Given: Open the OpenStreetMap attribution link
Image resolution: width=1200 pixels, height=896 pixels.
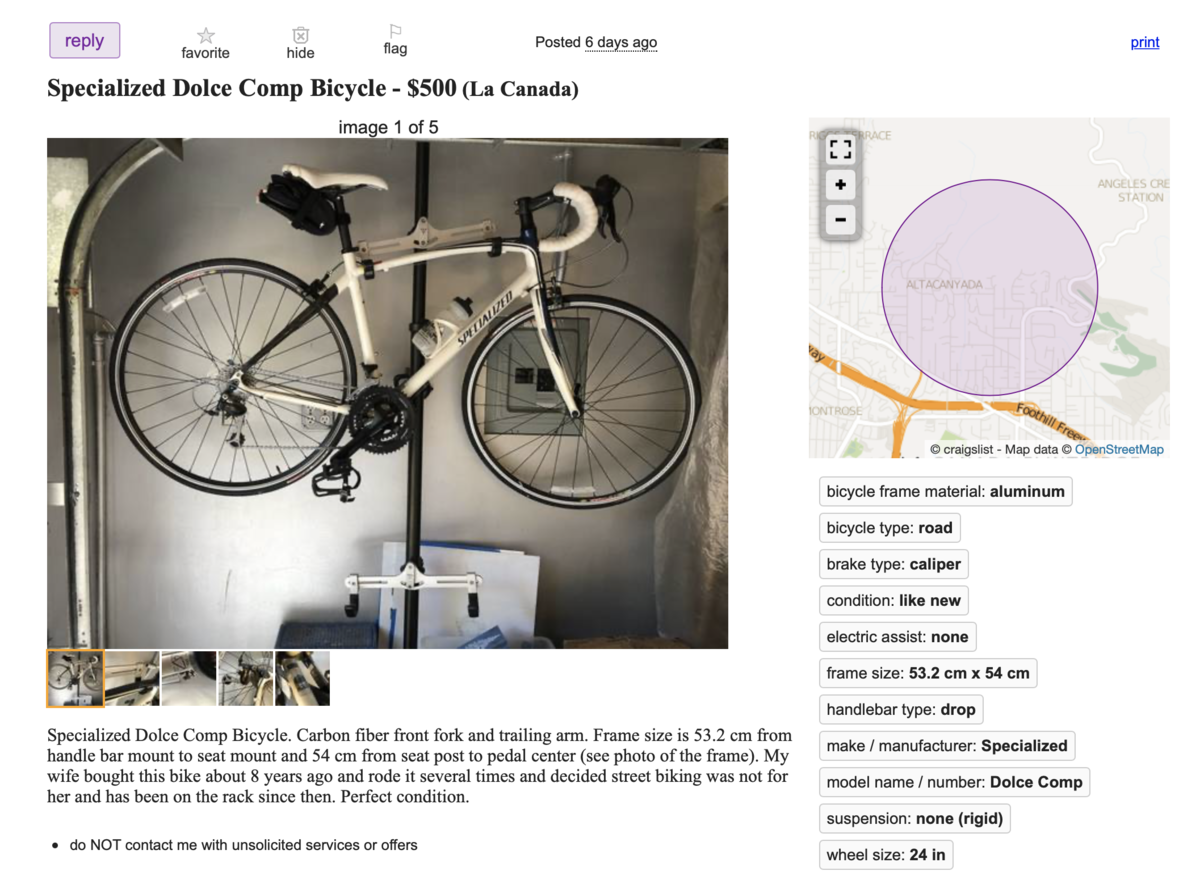Looking at the screenshot, I should 1119,450.
